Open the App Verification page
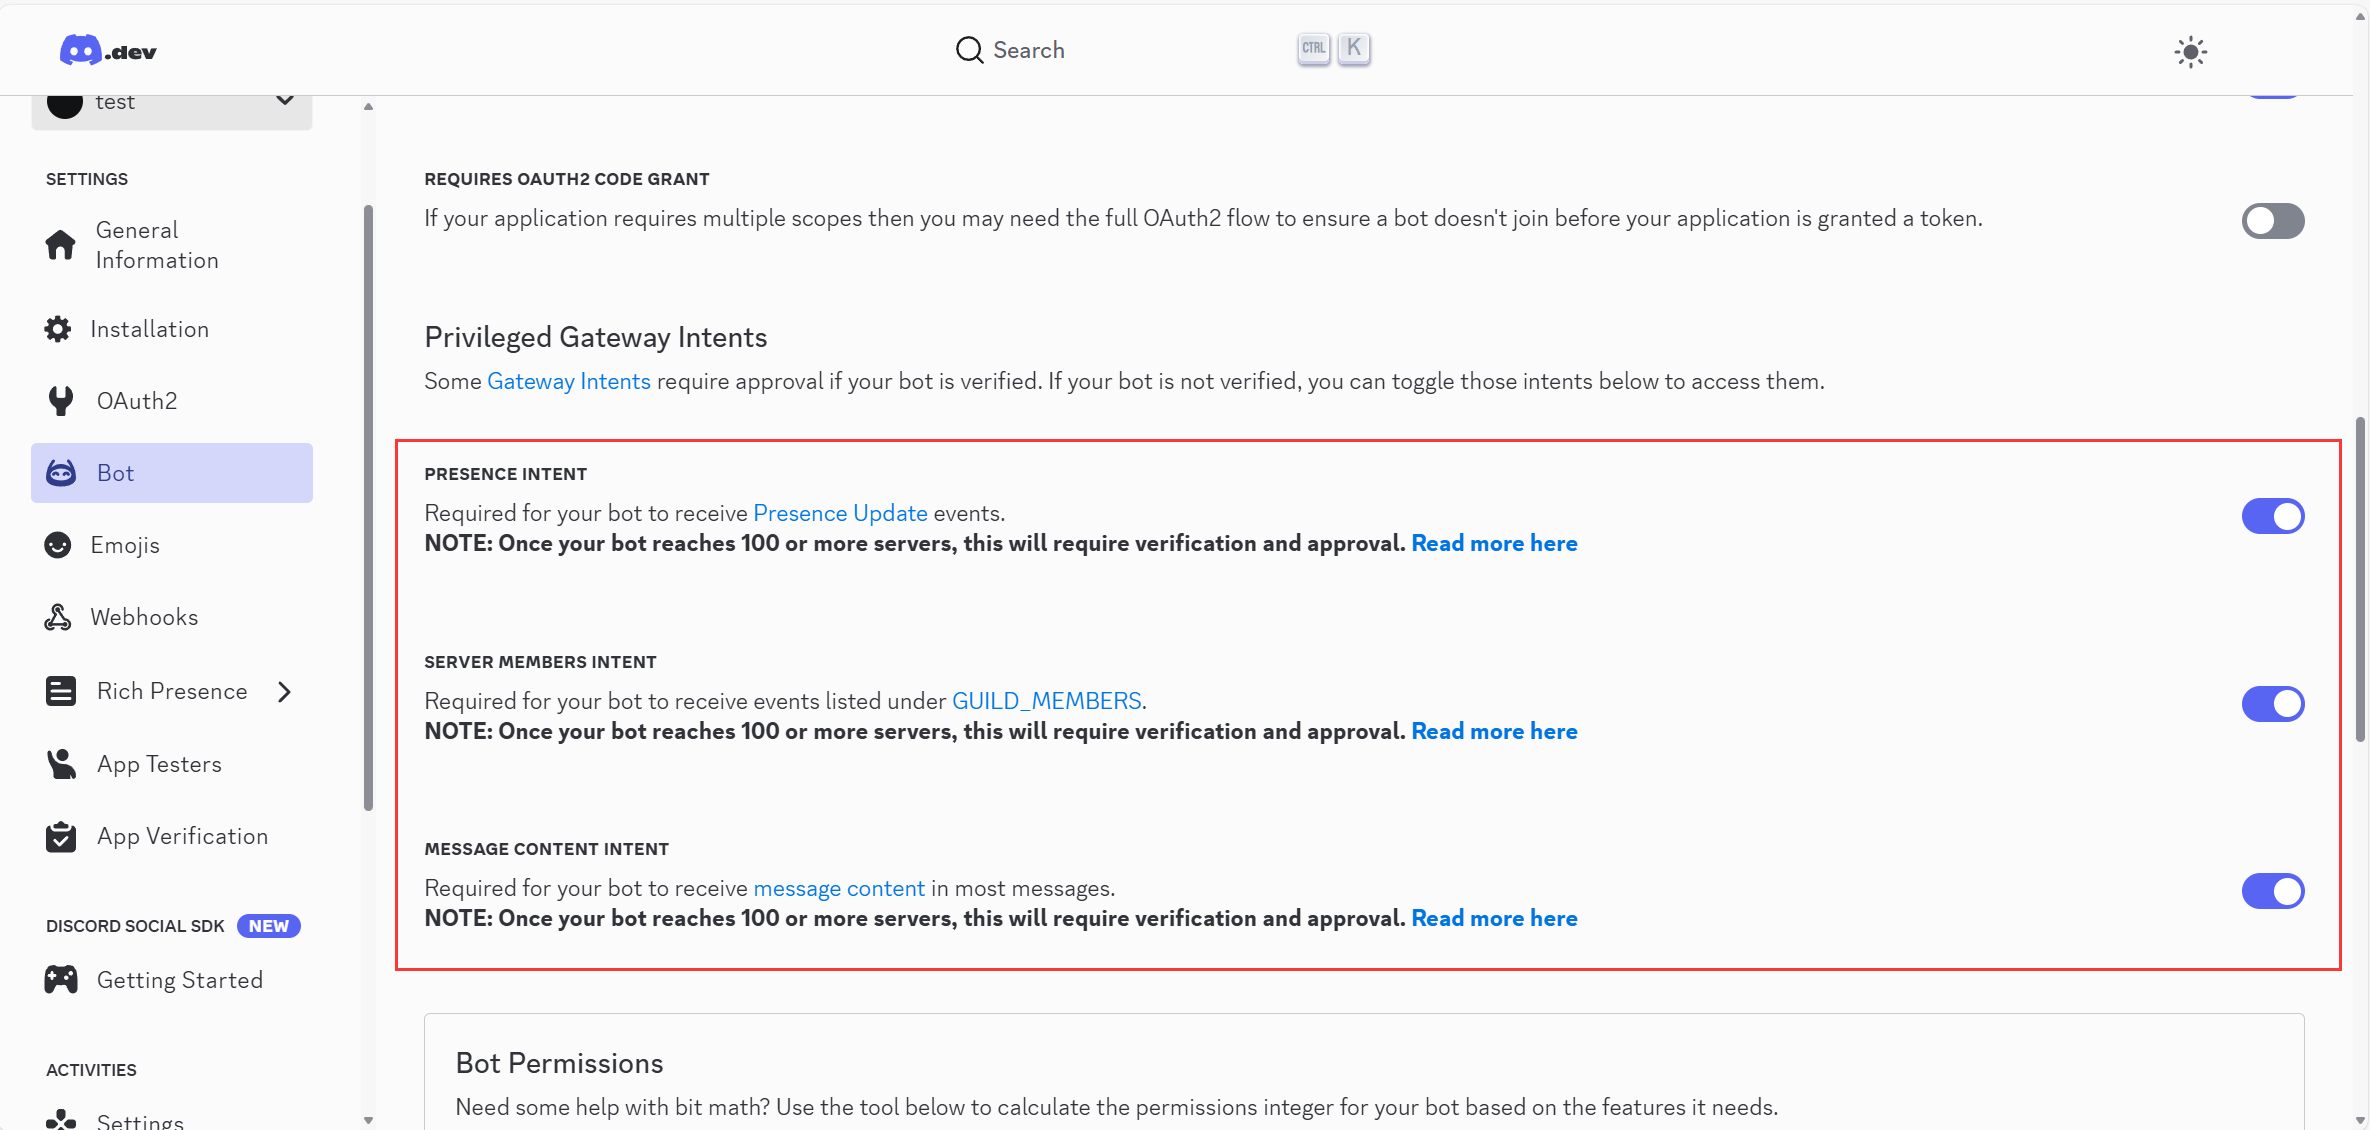The image size is (2370, 1130). 172,836
